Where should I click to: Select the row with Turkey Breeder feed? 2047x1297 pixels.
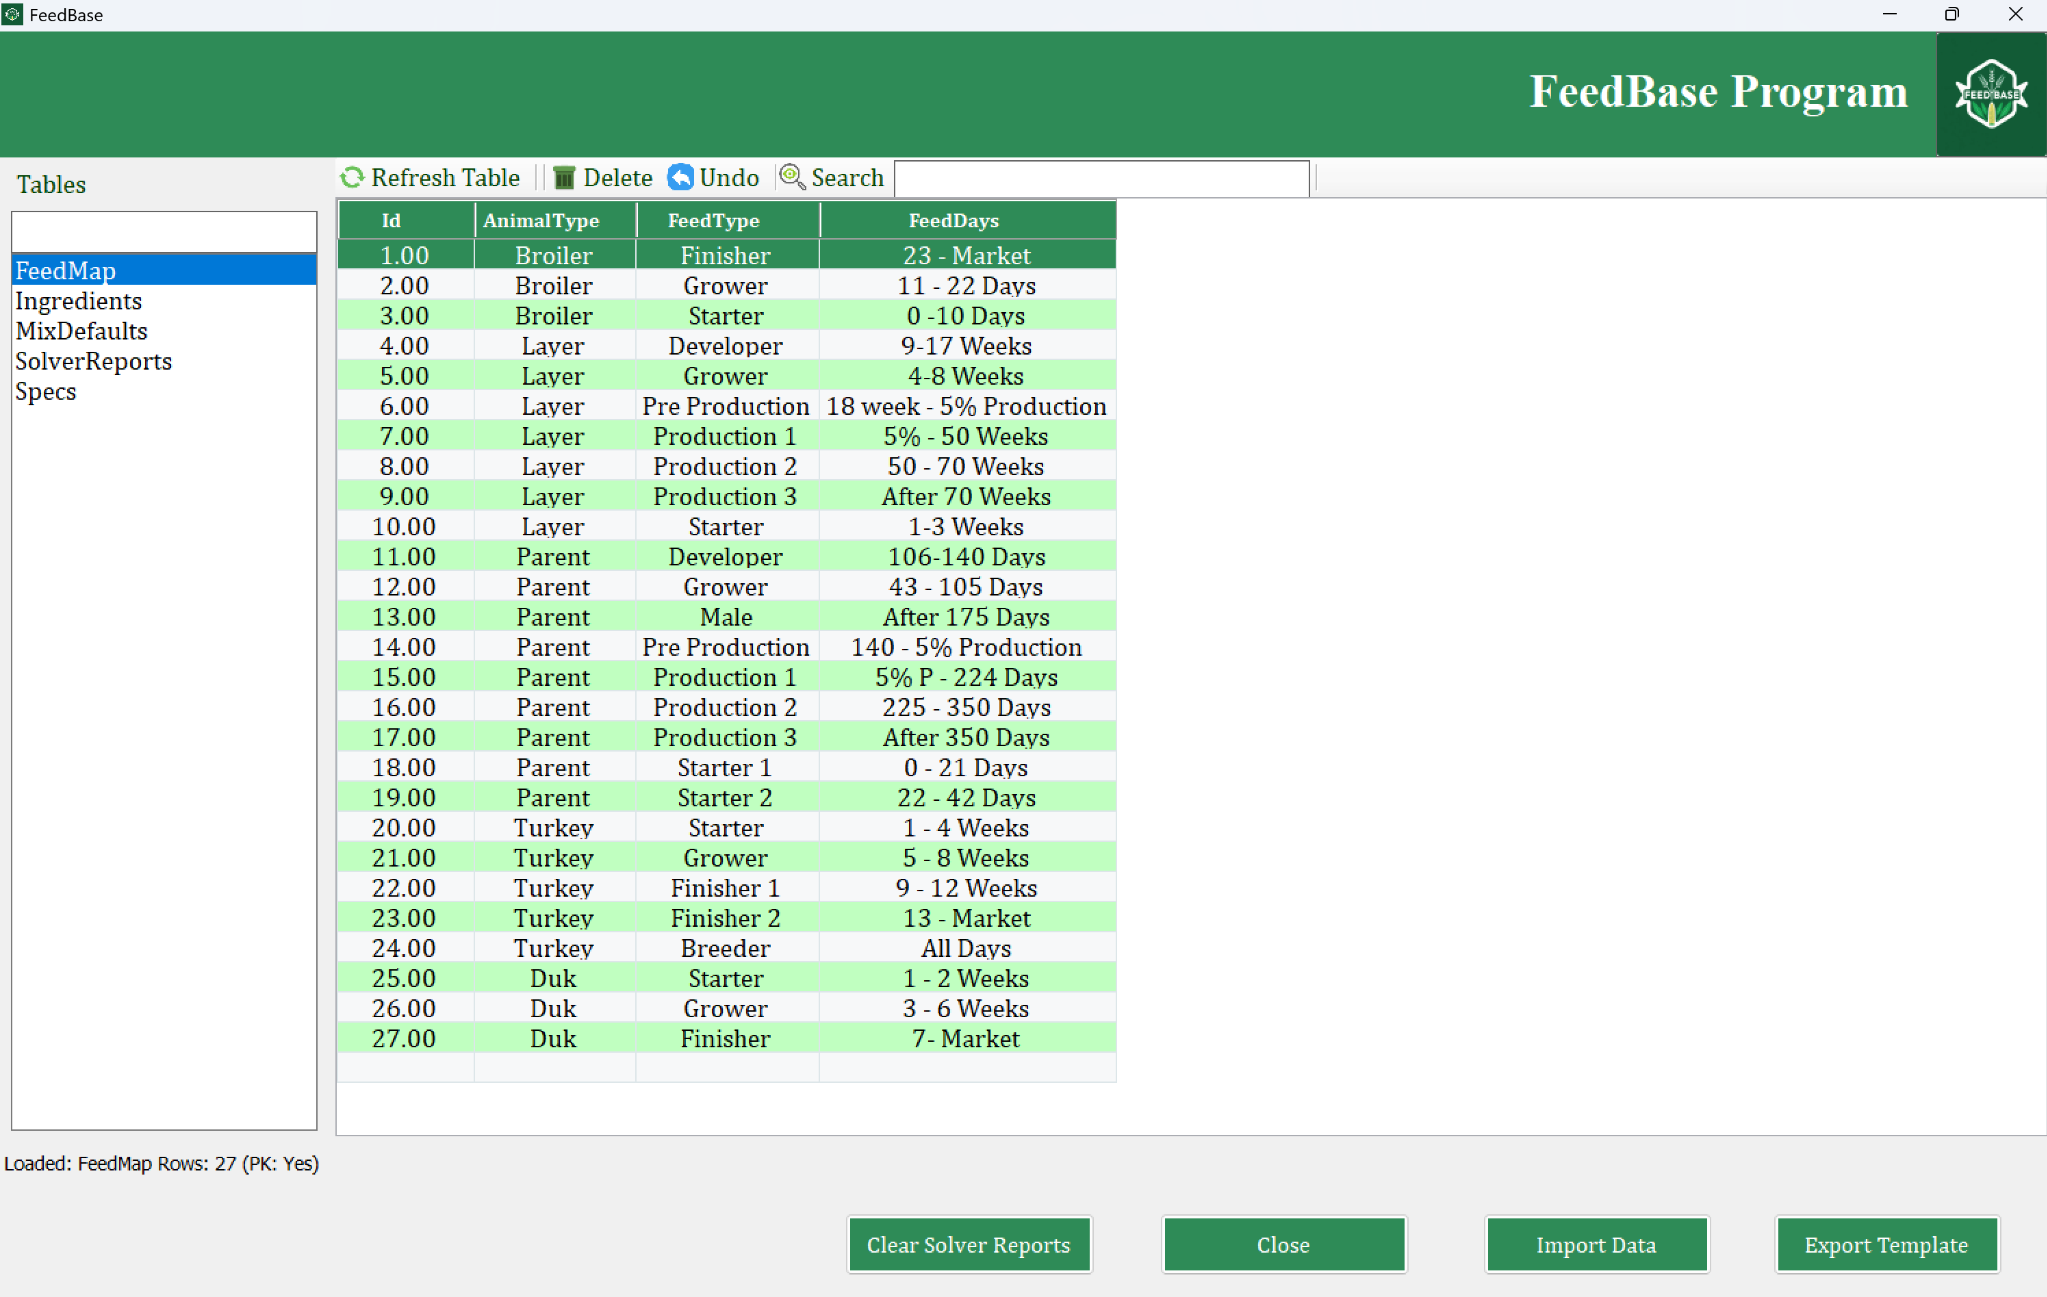pos(725,947)
